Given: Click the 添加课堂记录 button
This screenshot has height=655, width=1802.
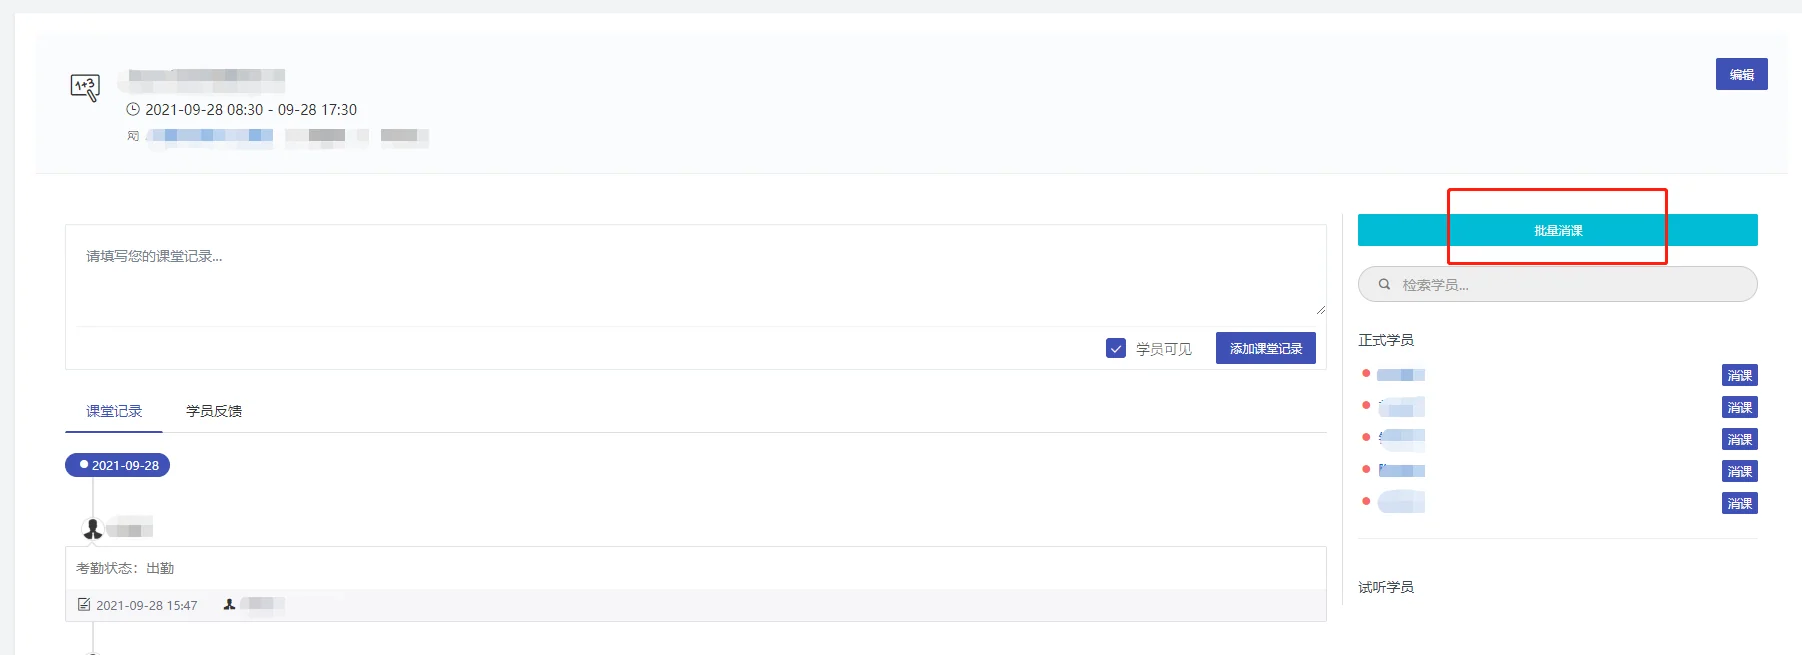Looking at the screenshot, I should coord(1266,348).
